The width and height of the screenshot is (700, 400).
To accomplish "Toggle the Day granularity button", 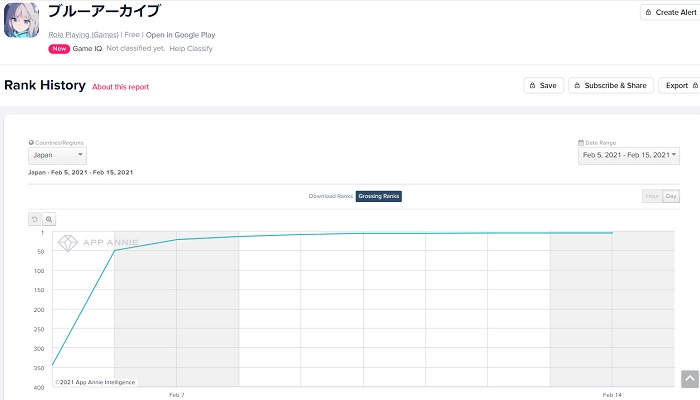I will (671, 196).
